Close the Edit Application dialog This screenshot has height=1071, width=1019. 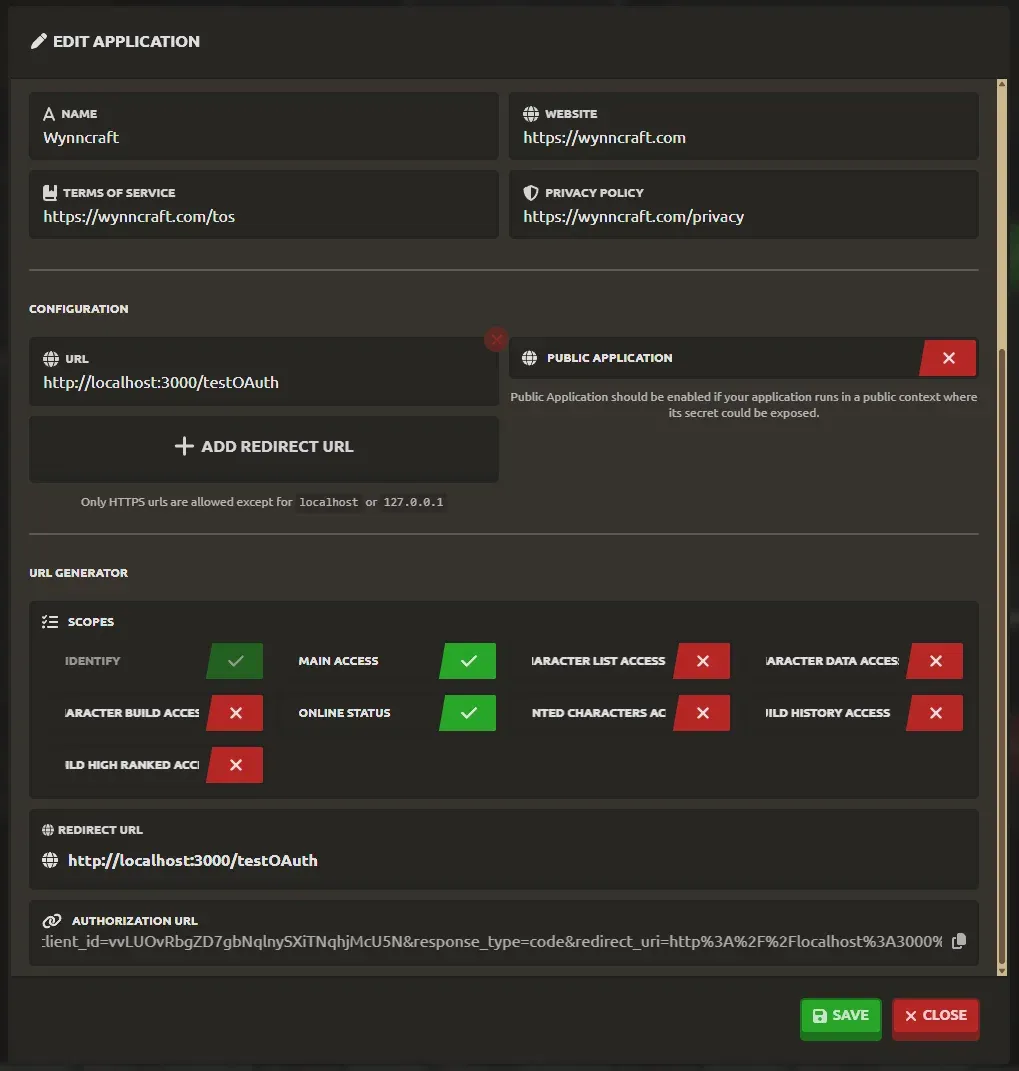pyautogui.click(x=936, y=1018)
